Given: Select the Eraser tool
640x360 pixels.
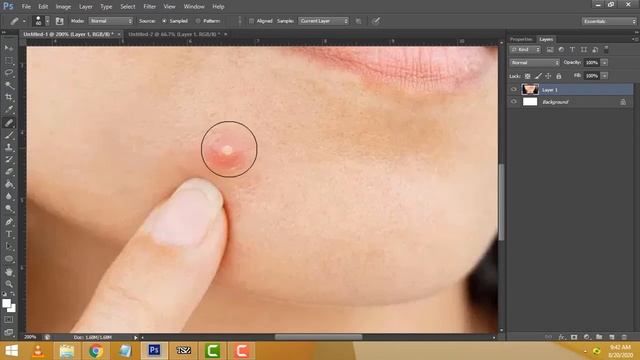Looking at the screenshot, I should pos(9,172).
